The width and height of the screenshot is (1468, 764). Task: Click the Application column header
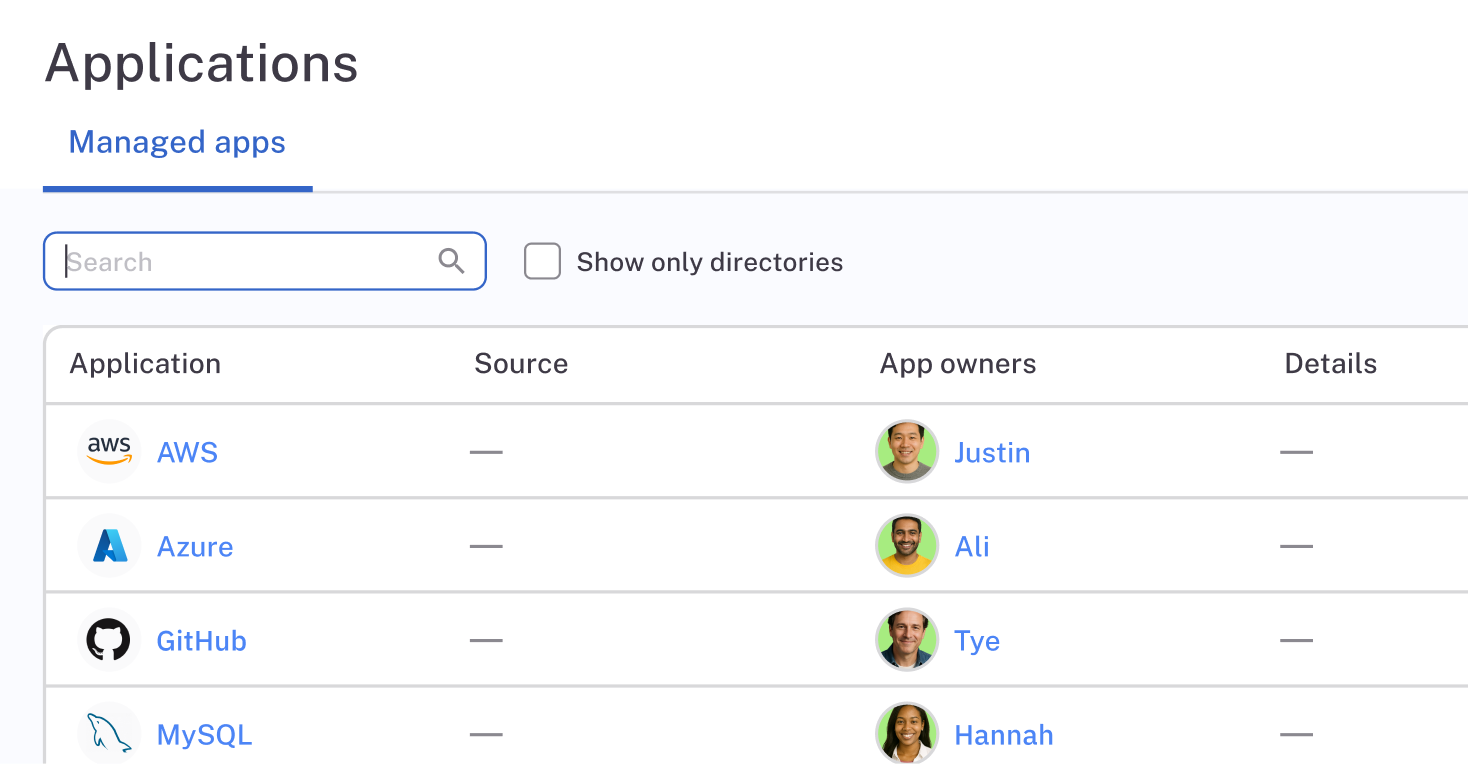point(145,363)
